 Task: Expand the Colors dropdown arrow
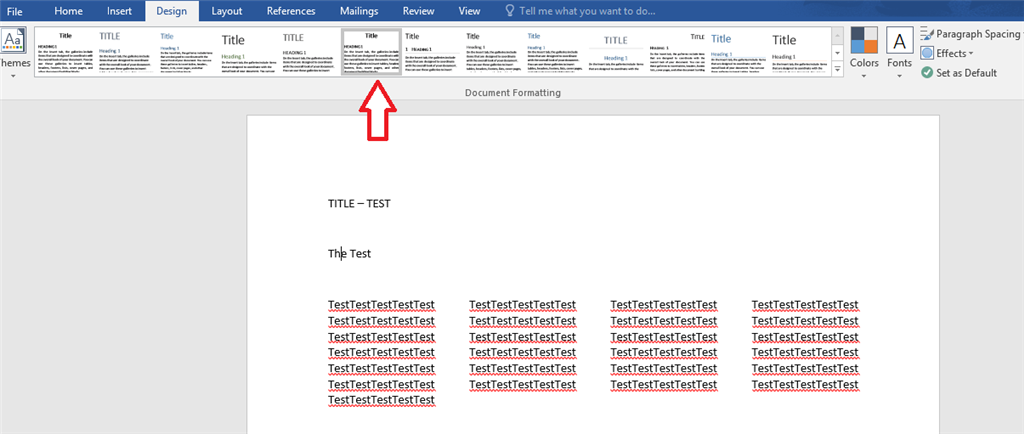click(x=864, y=76)
